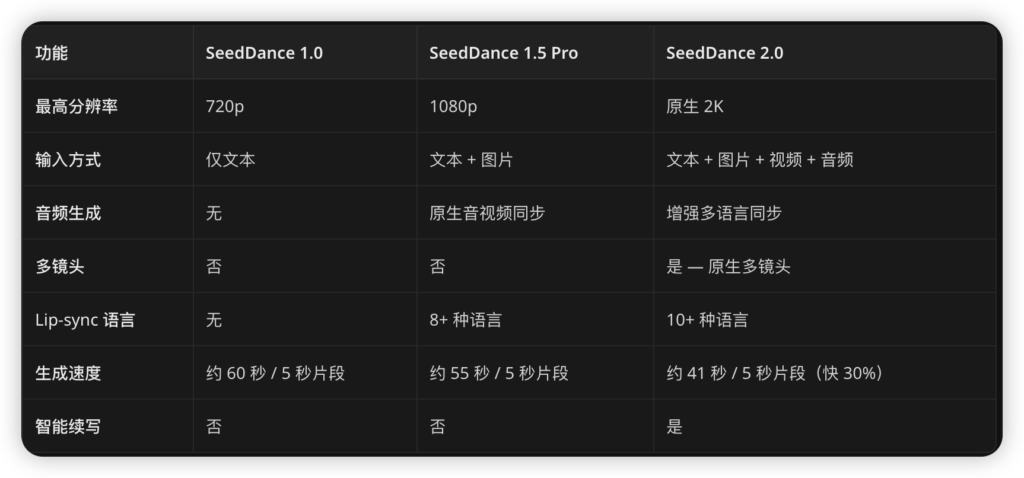The width and height of the screenshot is (1024, 478).
Task: Click the SeedDance 1.0 column header
Action: point(264,53)
